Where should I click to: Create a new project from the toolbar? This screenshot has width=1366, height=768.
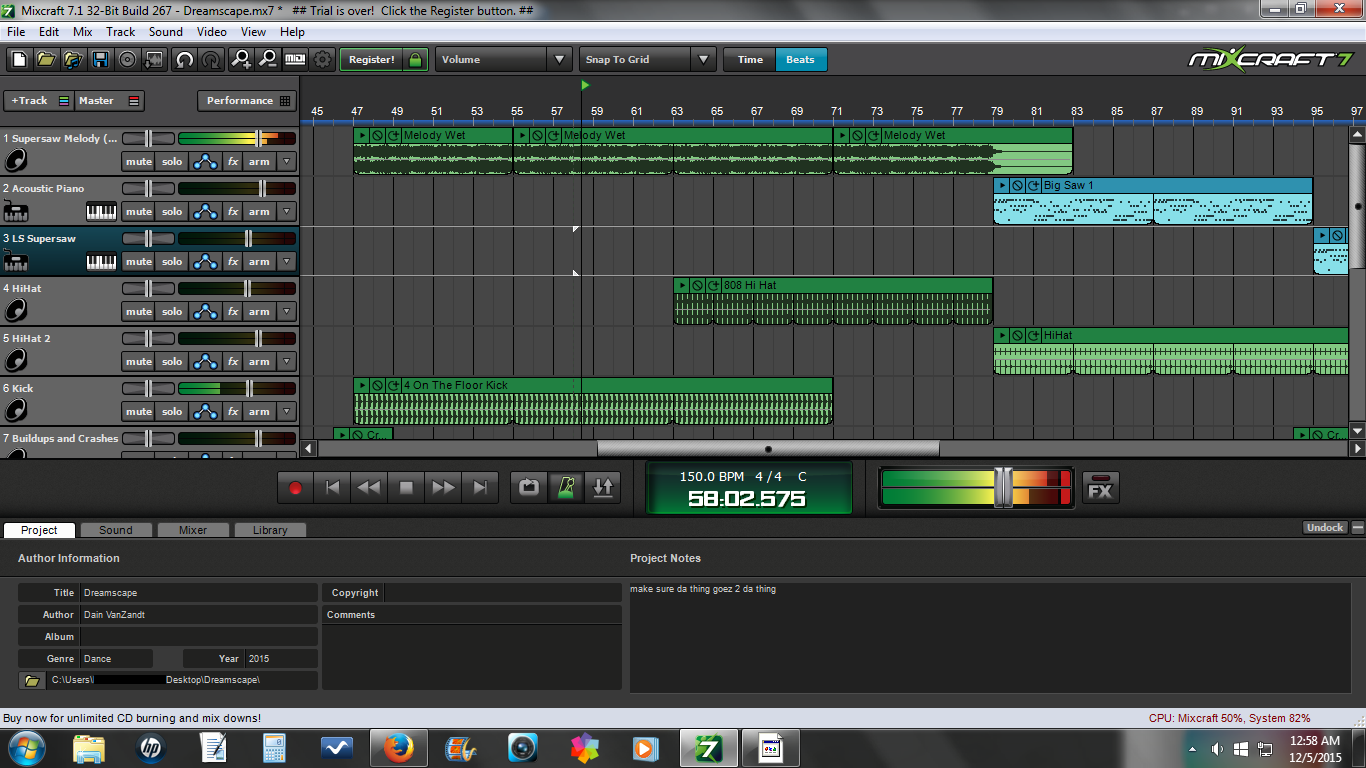[x=19, y=60]
